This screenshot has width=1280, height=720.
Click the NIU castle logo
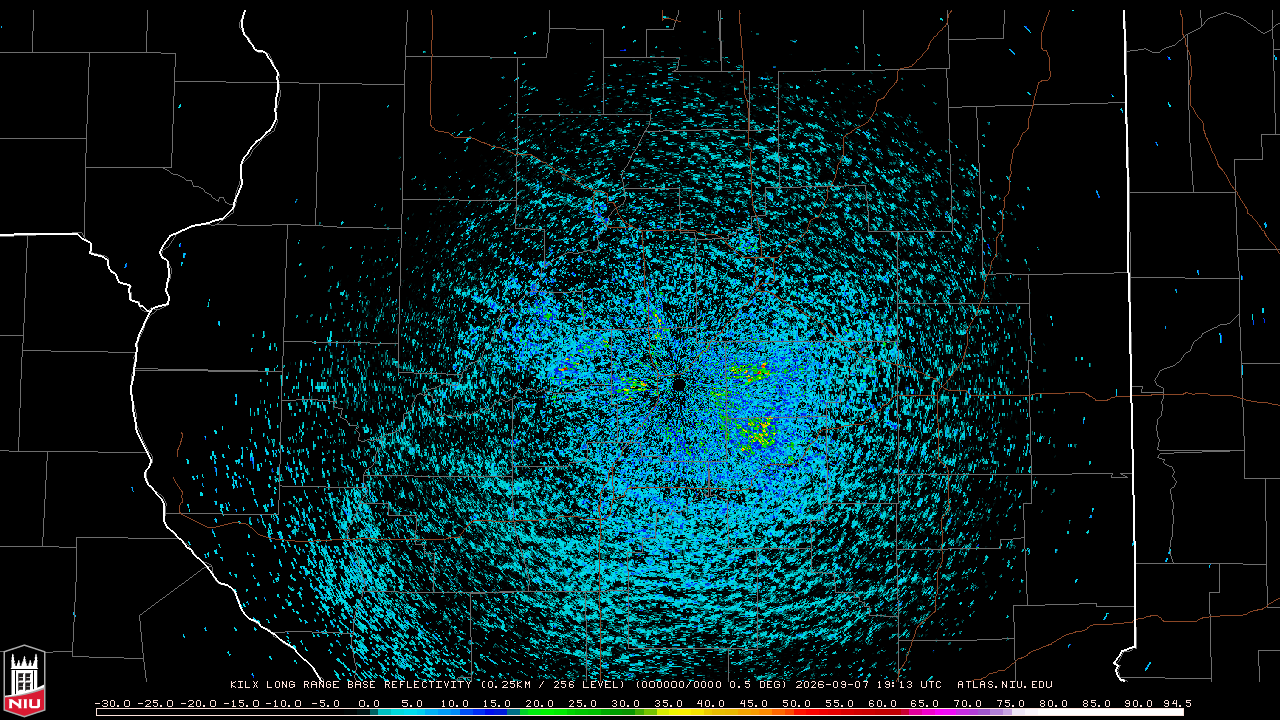24,683
